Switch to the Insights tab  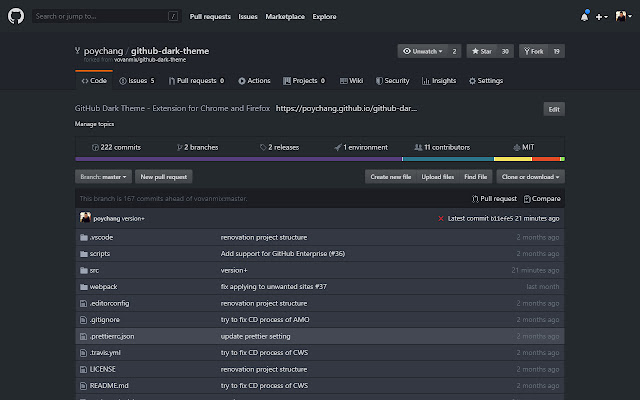tap(439, 81)
